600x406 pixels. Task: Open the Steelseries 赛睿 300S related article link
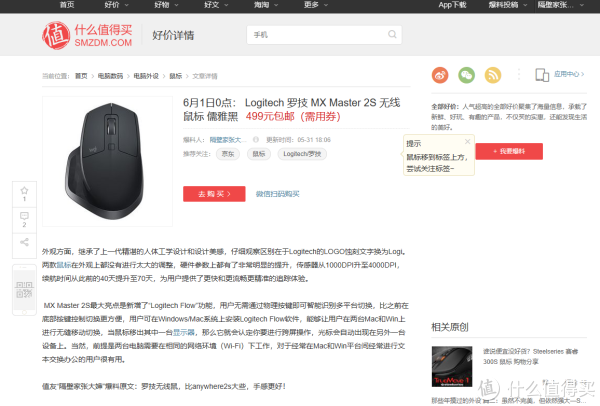530,356
